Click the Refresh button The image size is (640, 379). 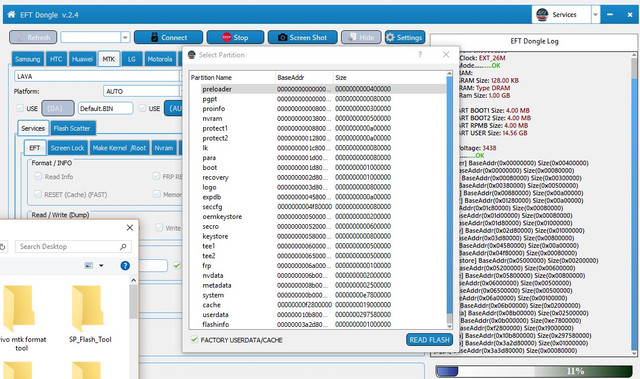33,38
